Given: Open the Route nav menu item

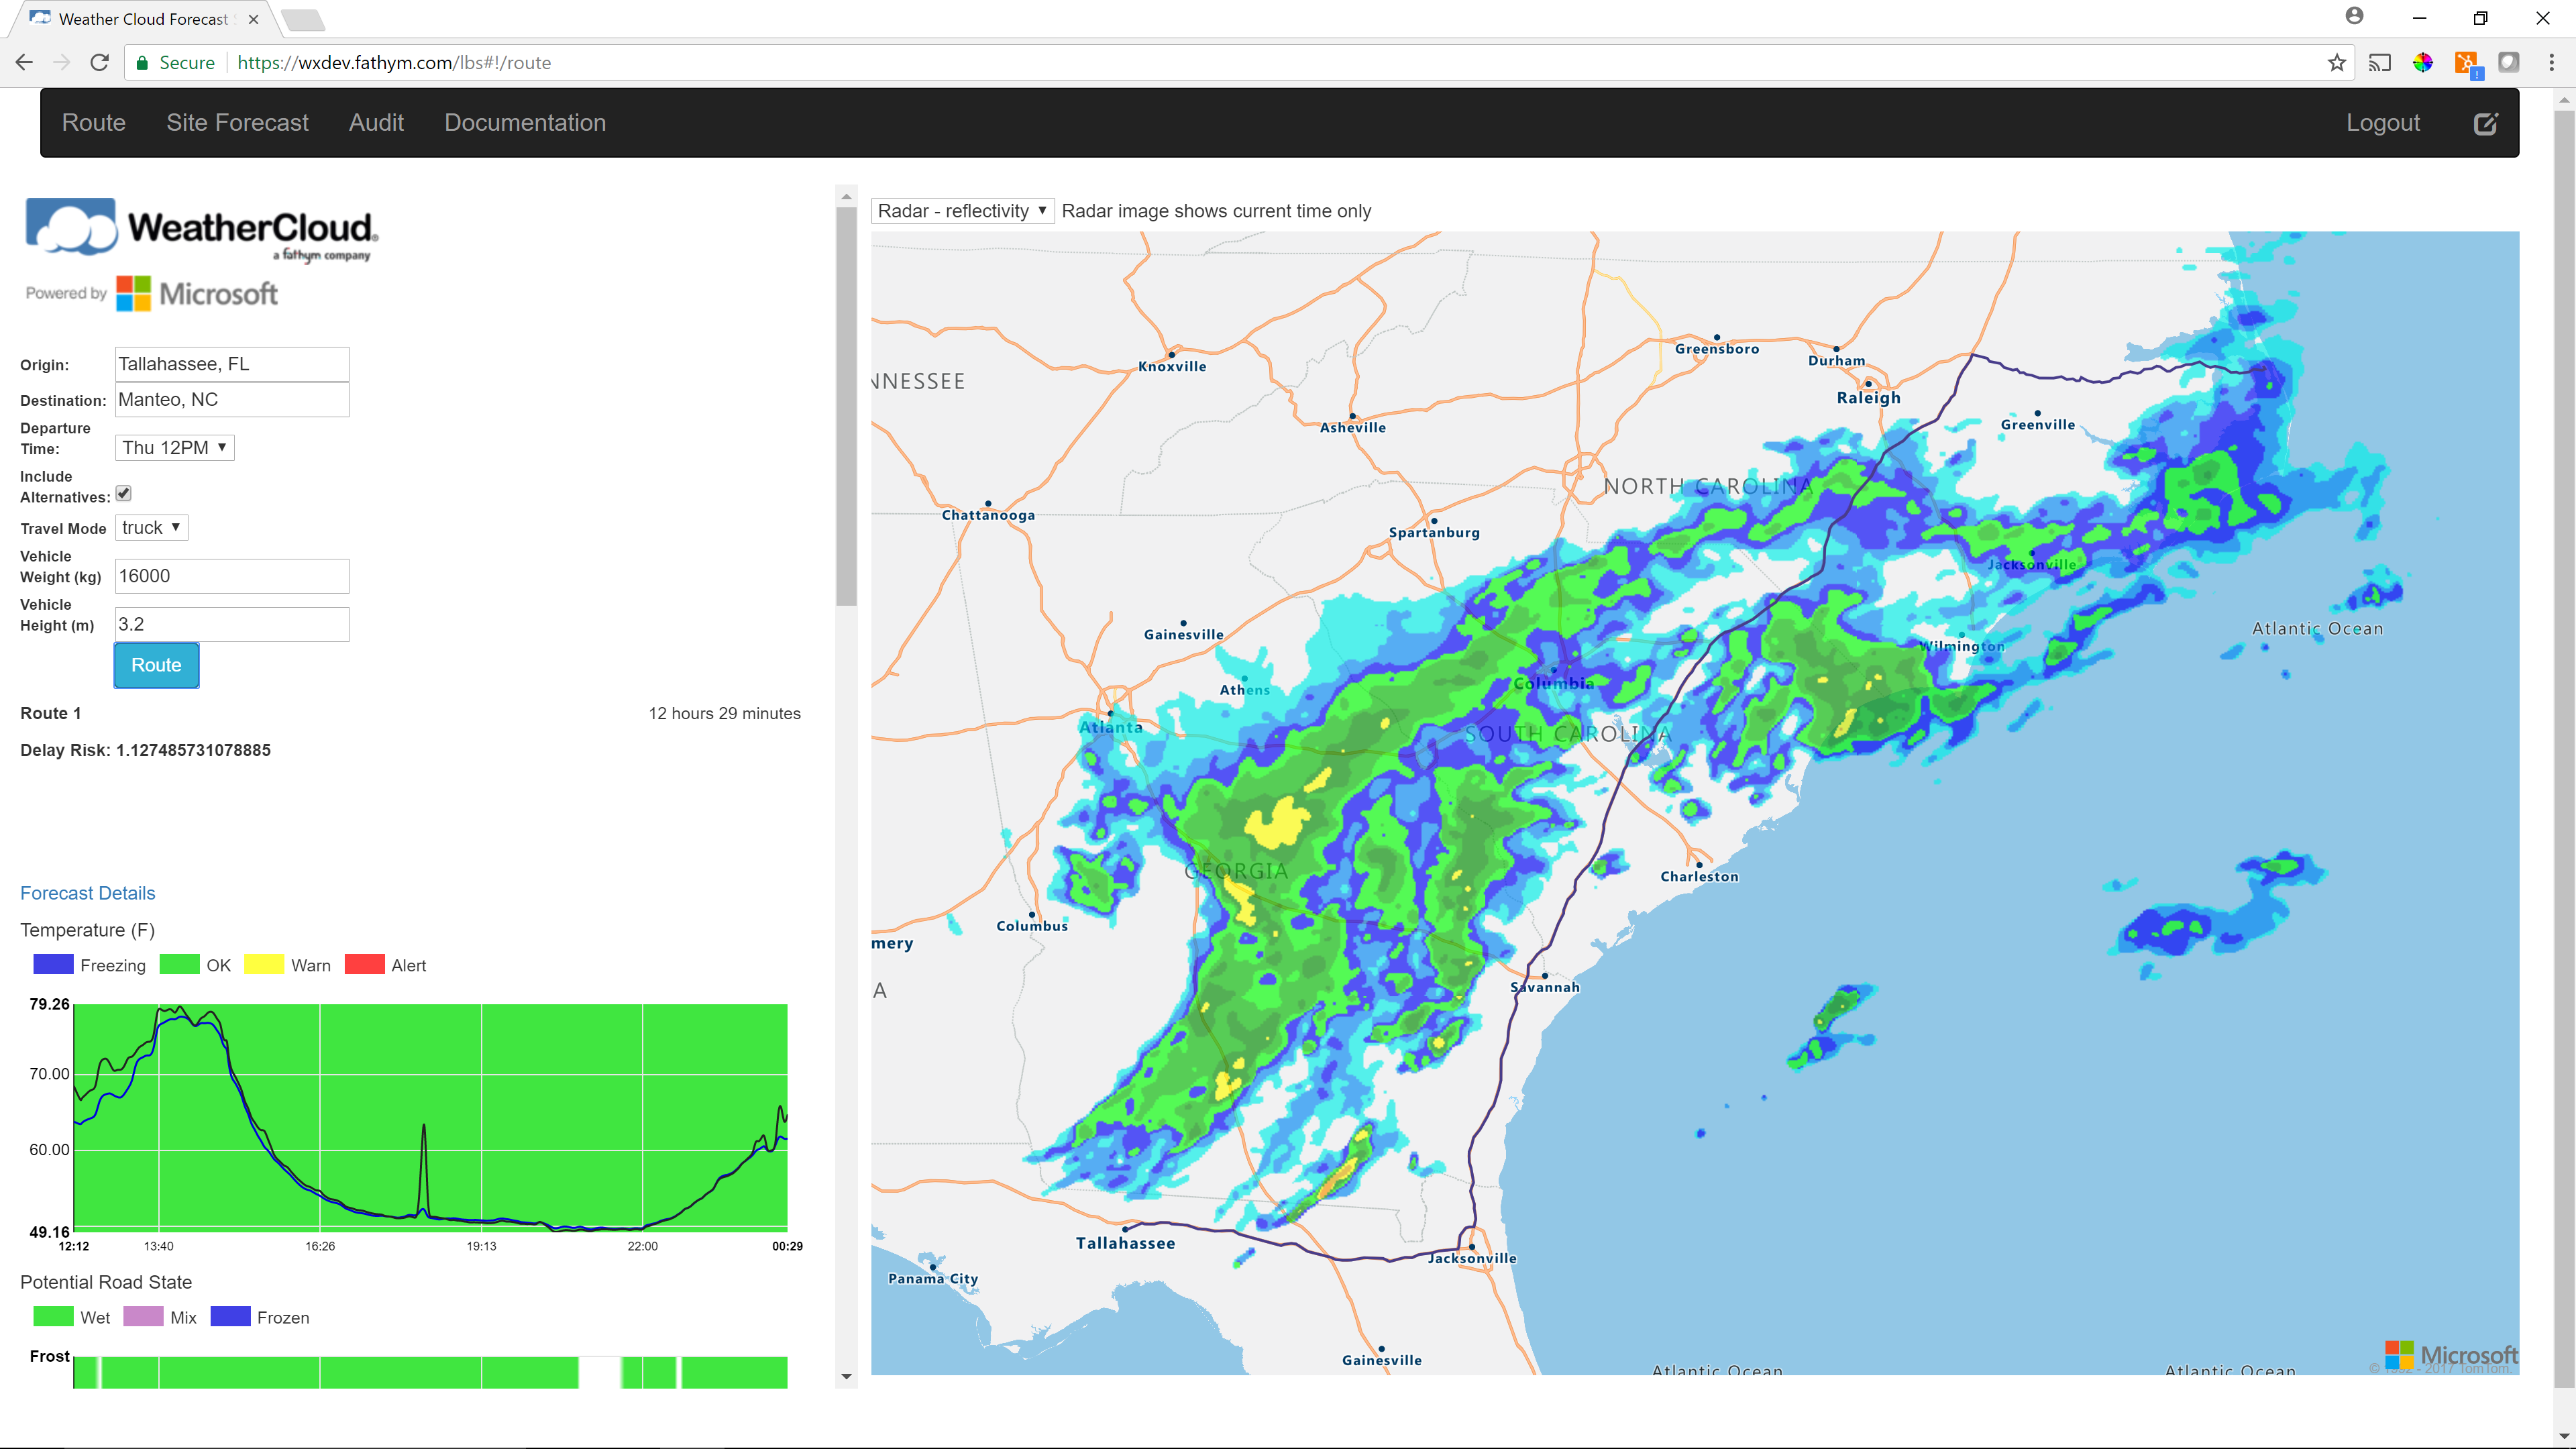Looking at the screenshot, I should click(x=94, y=122).
